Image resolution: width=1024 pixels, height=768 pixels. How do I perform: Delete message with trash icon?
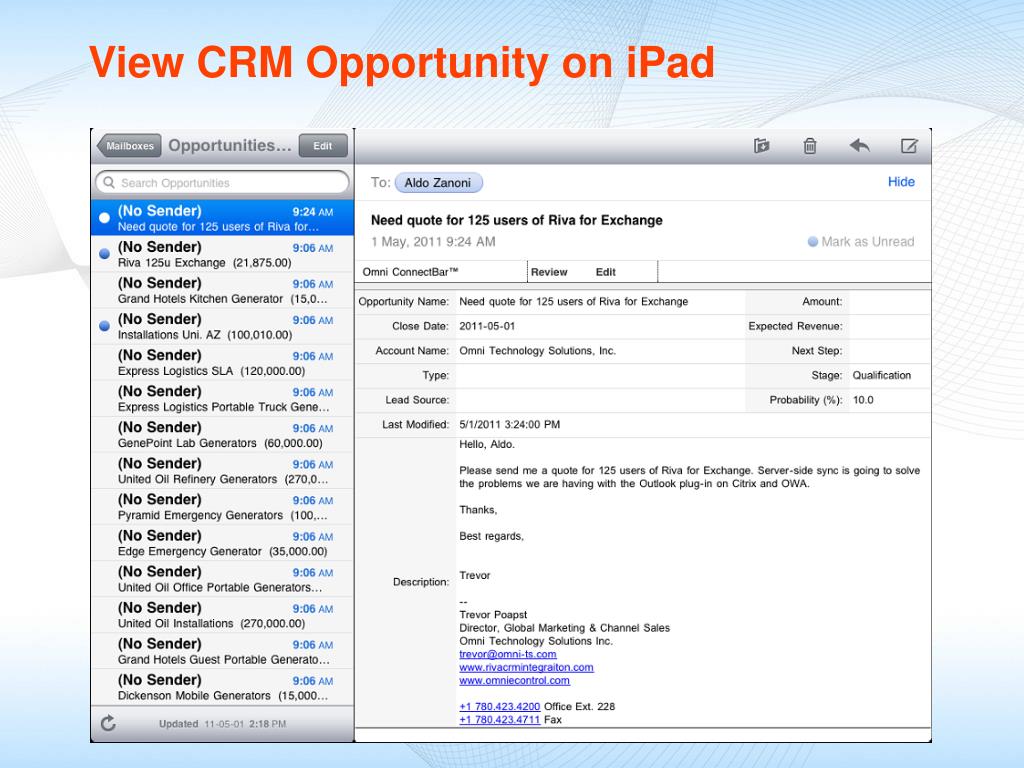coord(810,146)
